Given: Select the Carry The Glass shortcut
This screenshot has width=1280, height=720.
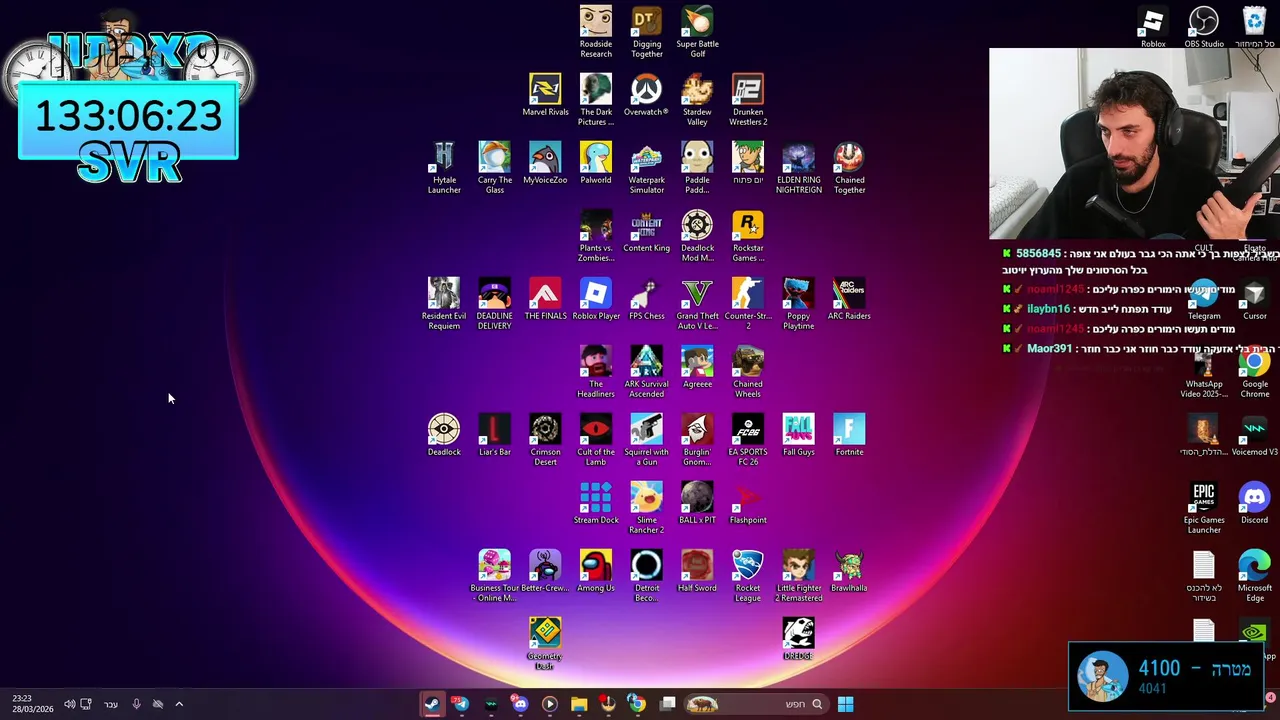Looking at the screenshot, I should coord(495,168).
